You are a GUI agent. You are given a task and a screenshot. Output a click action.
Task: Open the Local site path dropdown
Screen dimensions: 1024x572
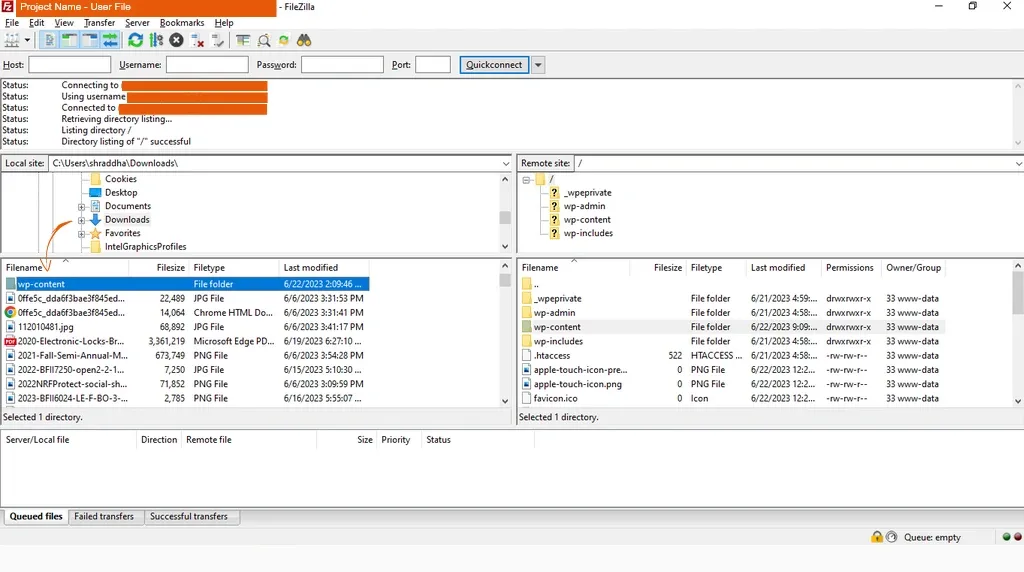point(505,163)
